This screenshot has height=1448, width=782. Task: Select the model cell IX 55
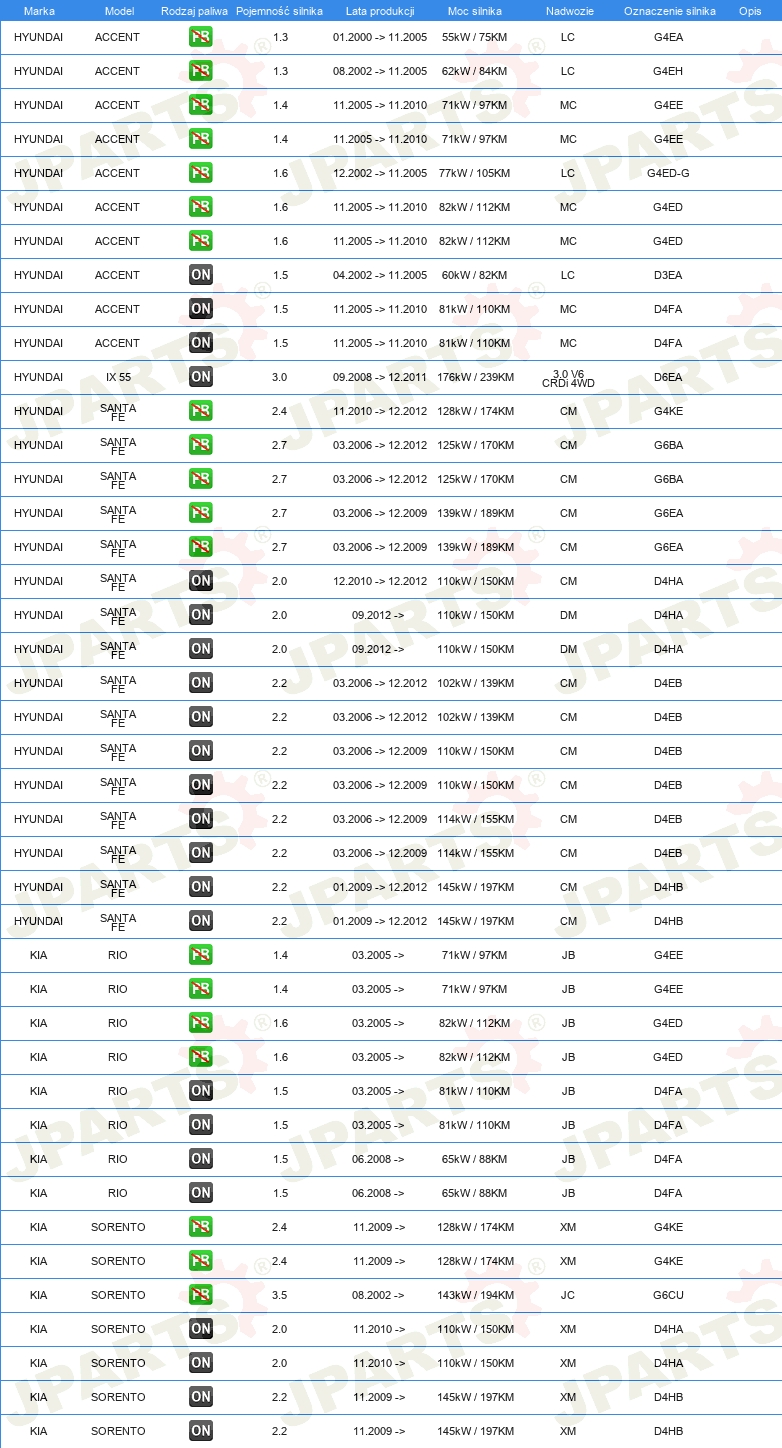118,377
